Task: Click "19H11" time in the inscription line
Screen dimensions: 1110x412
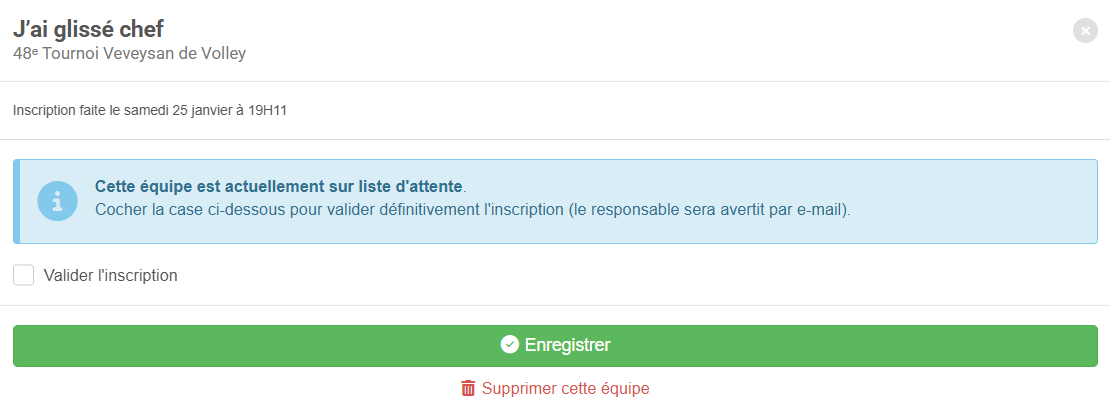Action: [x=268, y=110]
